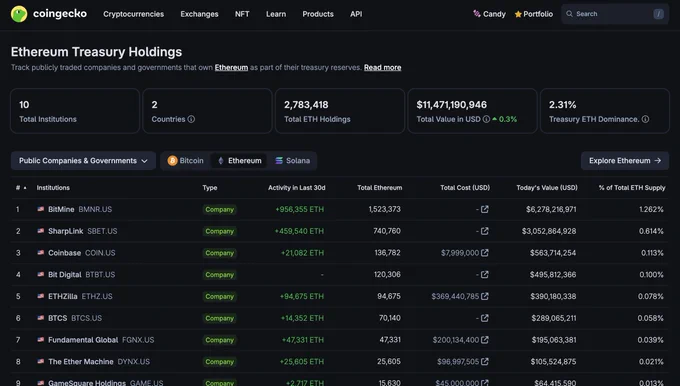Open Products menu
Screen dimensions: 680x386
point(318,14)
